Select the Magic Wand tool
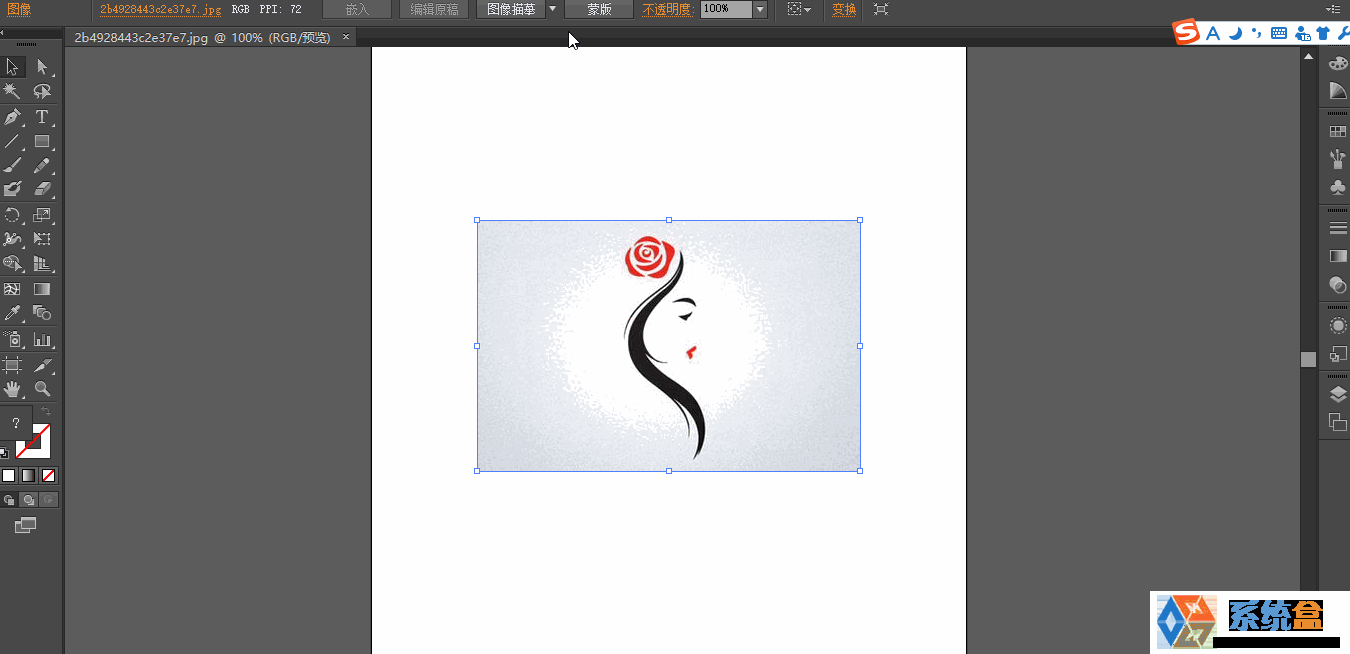This screenshot has height=654, width=1350. (x=13, y=92)
